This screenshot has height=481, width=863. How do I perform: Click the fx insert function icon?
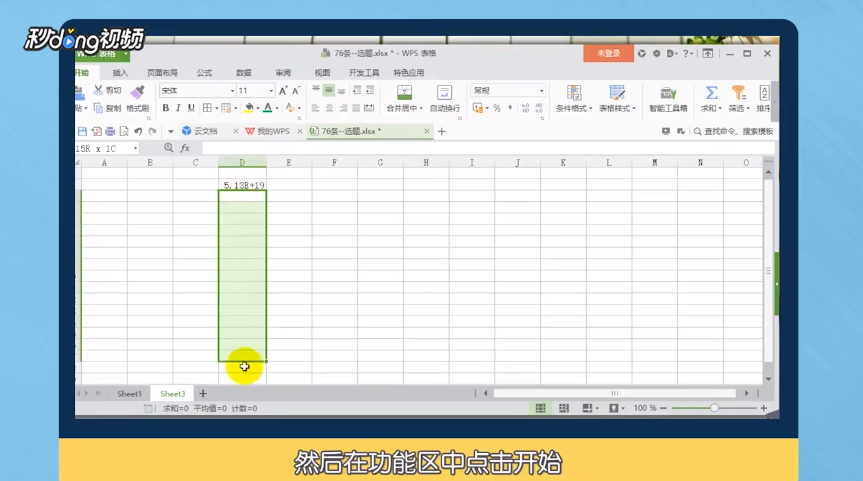[x=185, y=148]
